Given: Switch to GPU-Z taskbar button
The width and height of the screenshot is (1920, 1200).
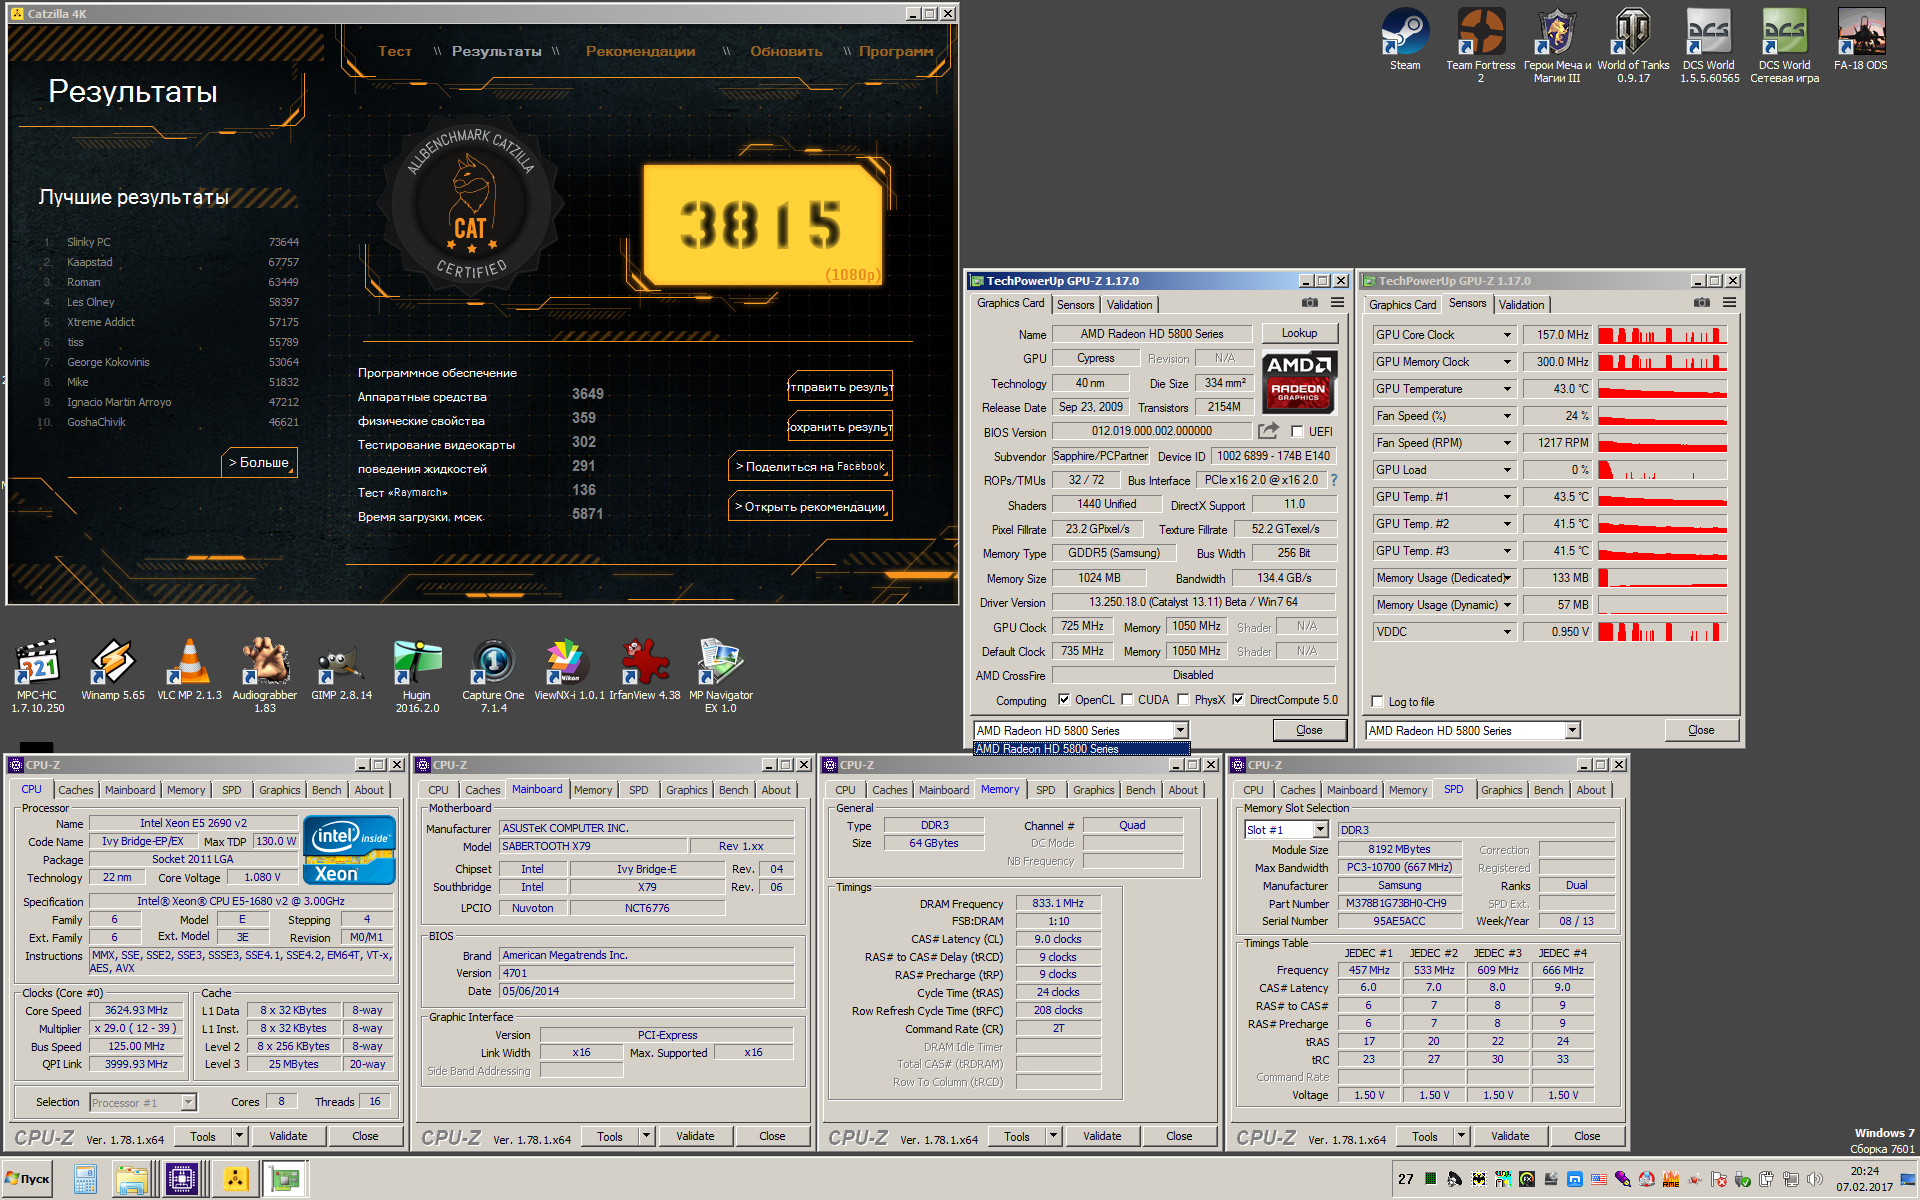Looking at the screenshot, I should [286, 1180].
